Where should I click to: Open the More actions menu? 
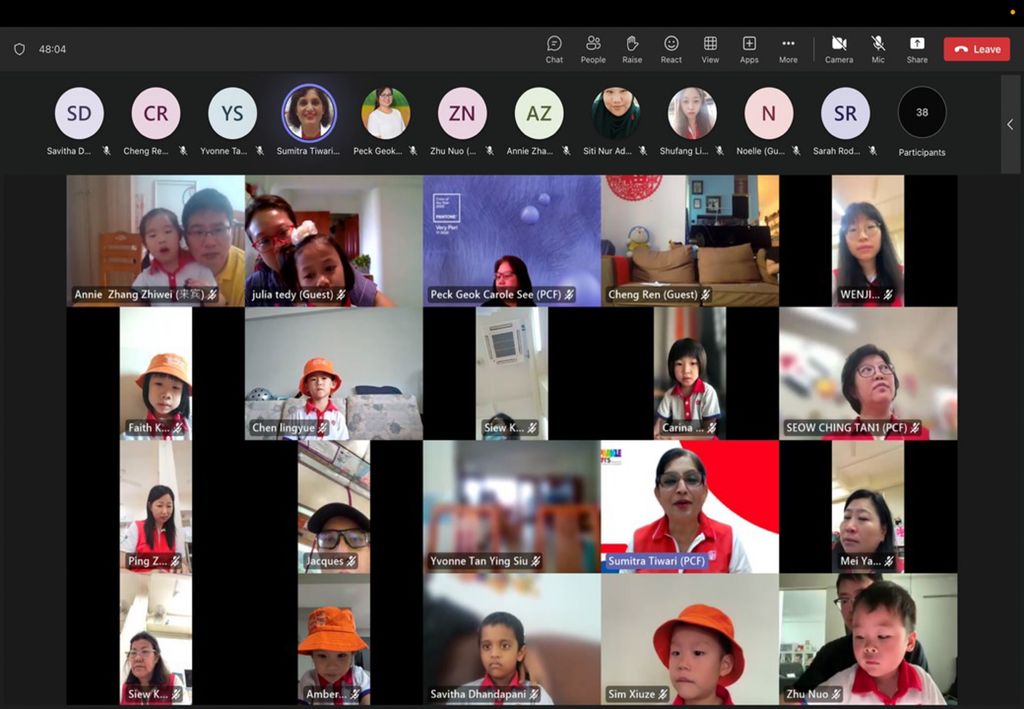coord(788,50)
